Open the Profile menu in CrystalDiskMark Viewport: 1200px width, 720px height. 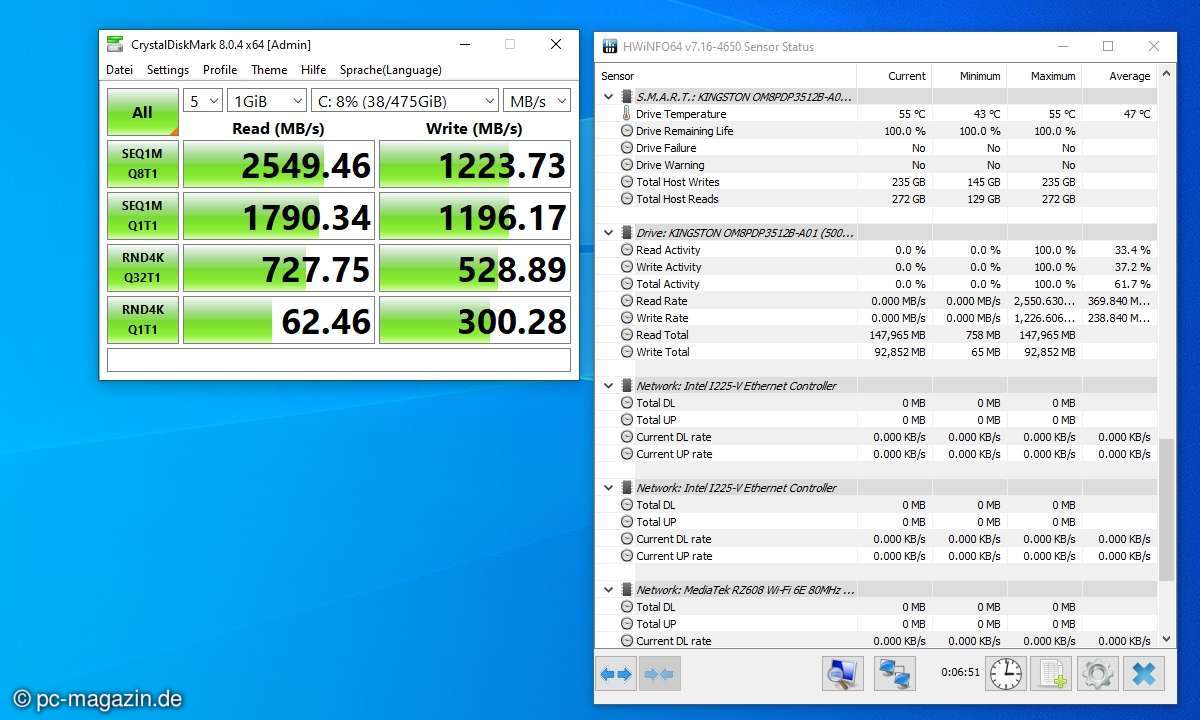pos(220,70)
